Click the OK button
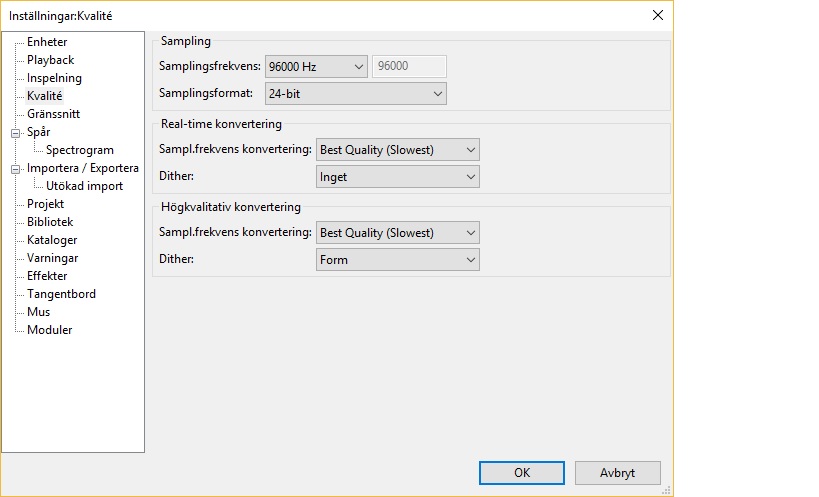This screenshot has width=819, height=497. coord(522,473)
